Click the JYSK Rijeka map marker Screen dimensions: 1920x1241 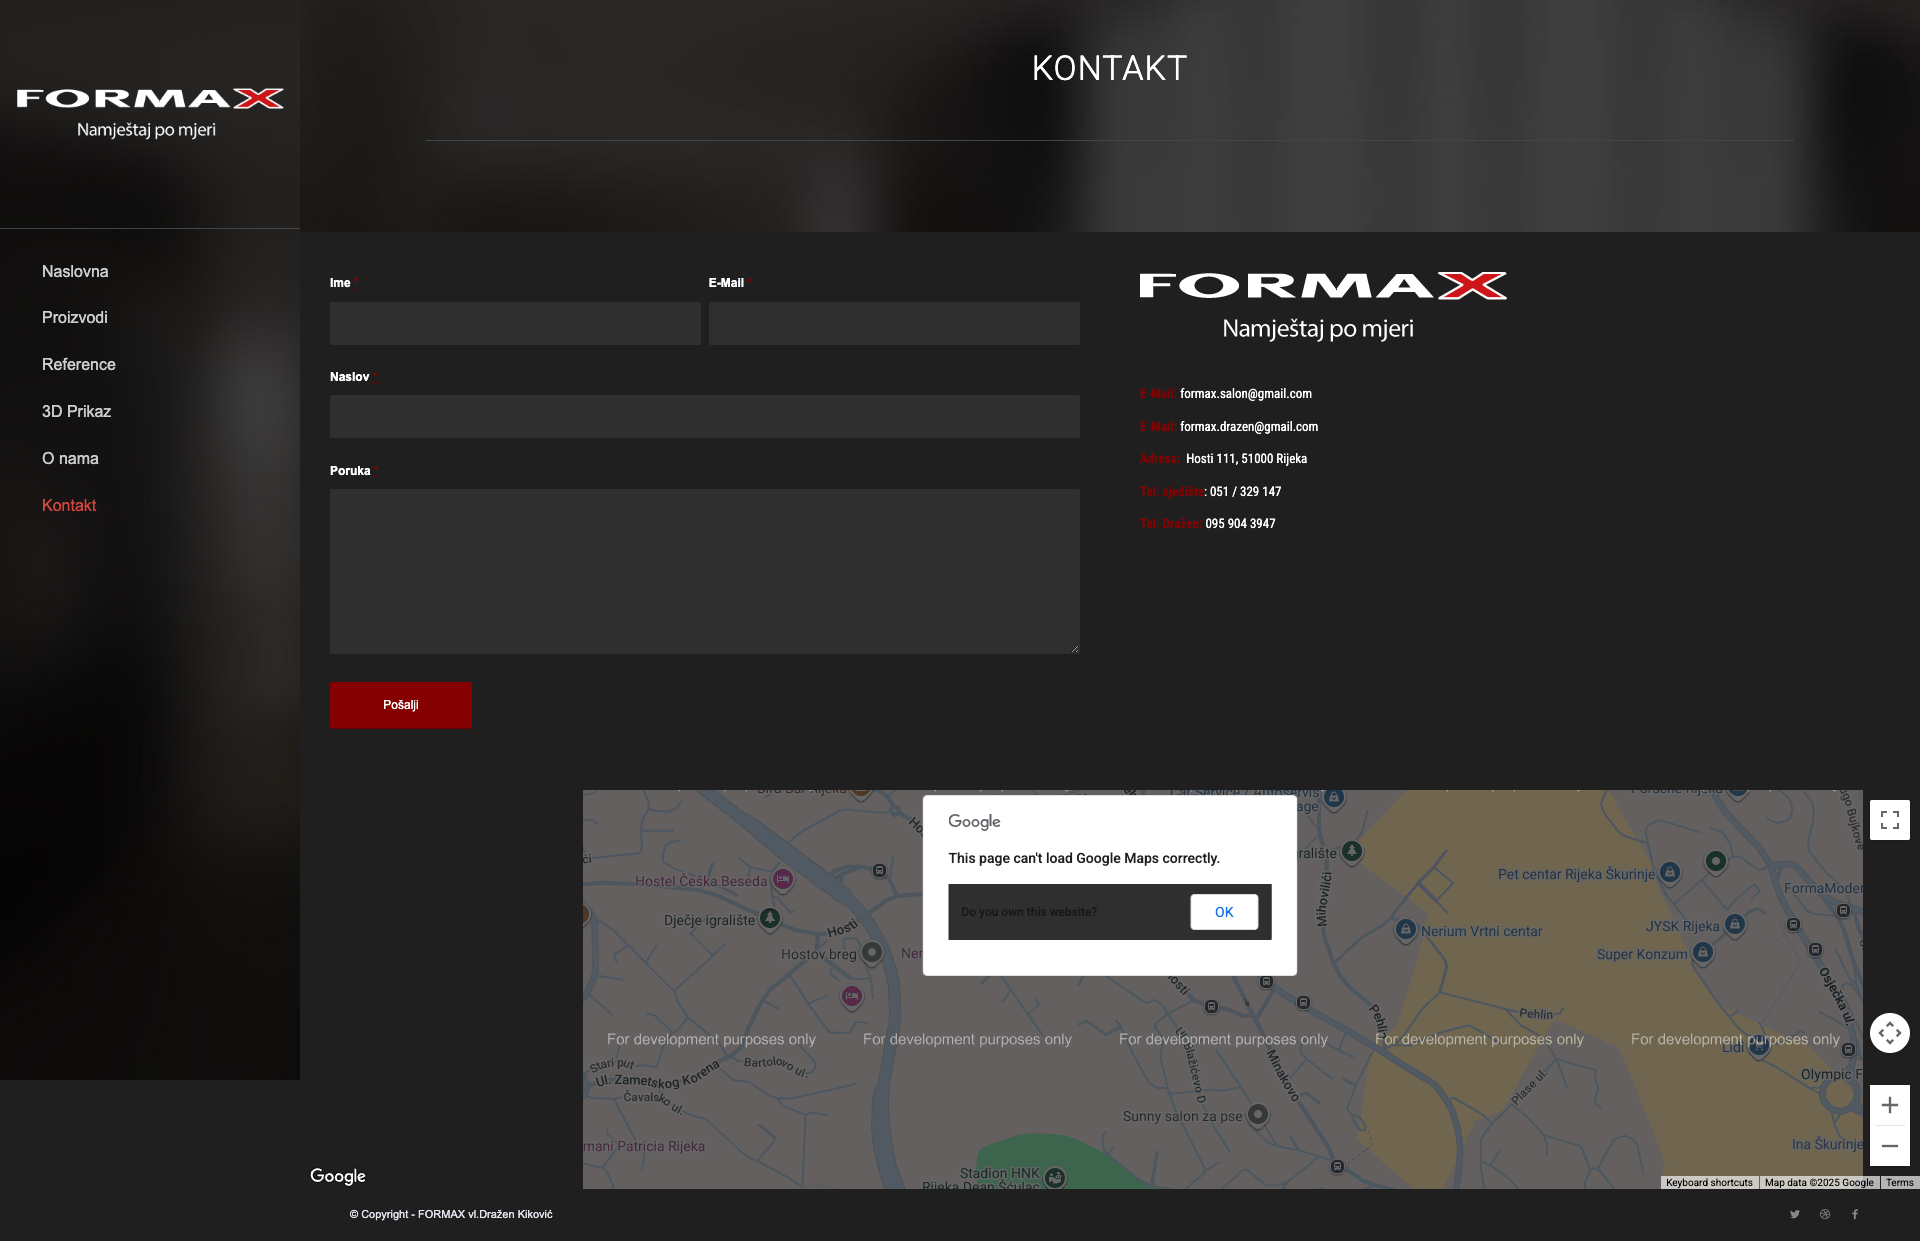point(1735,925)
